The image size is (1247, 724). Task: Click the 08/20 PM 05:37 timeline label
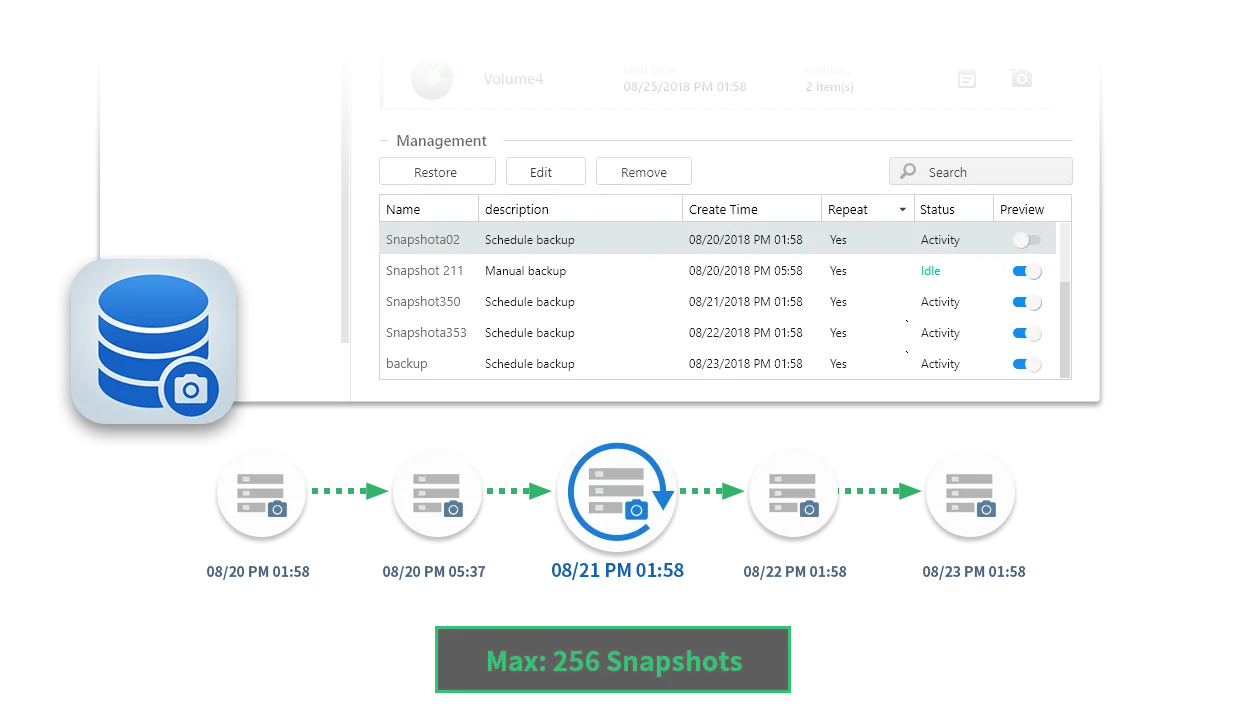434,572
